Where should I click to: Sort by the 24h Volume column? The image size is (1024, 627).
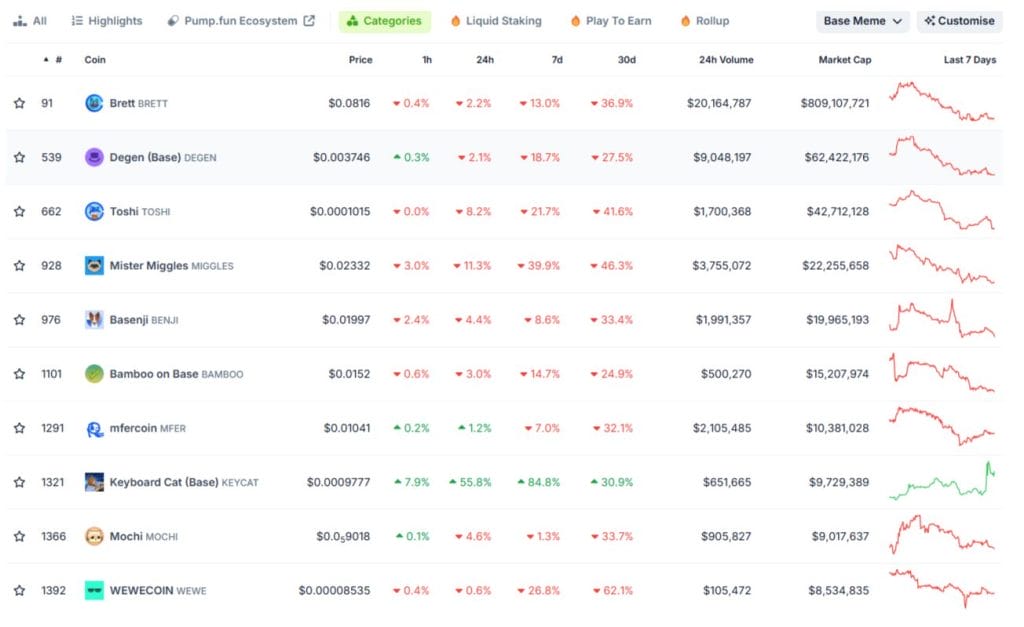point(726,59)
